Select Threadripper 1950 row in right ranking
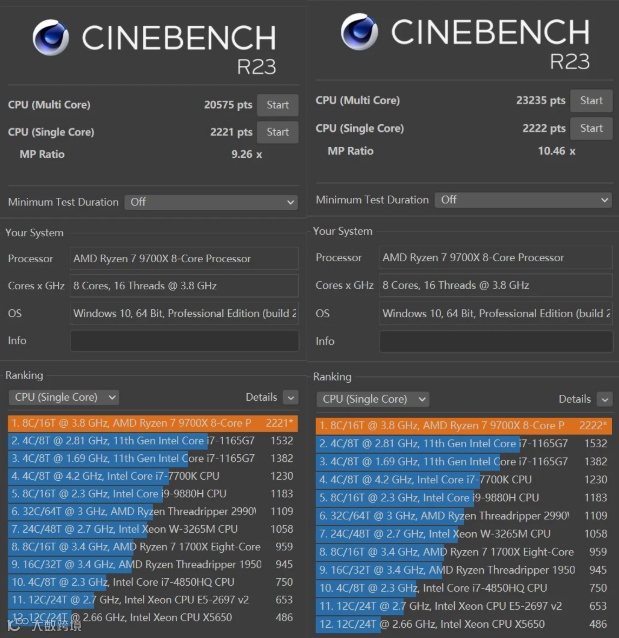 (464, 570)
